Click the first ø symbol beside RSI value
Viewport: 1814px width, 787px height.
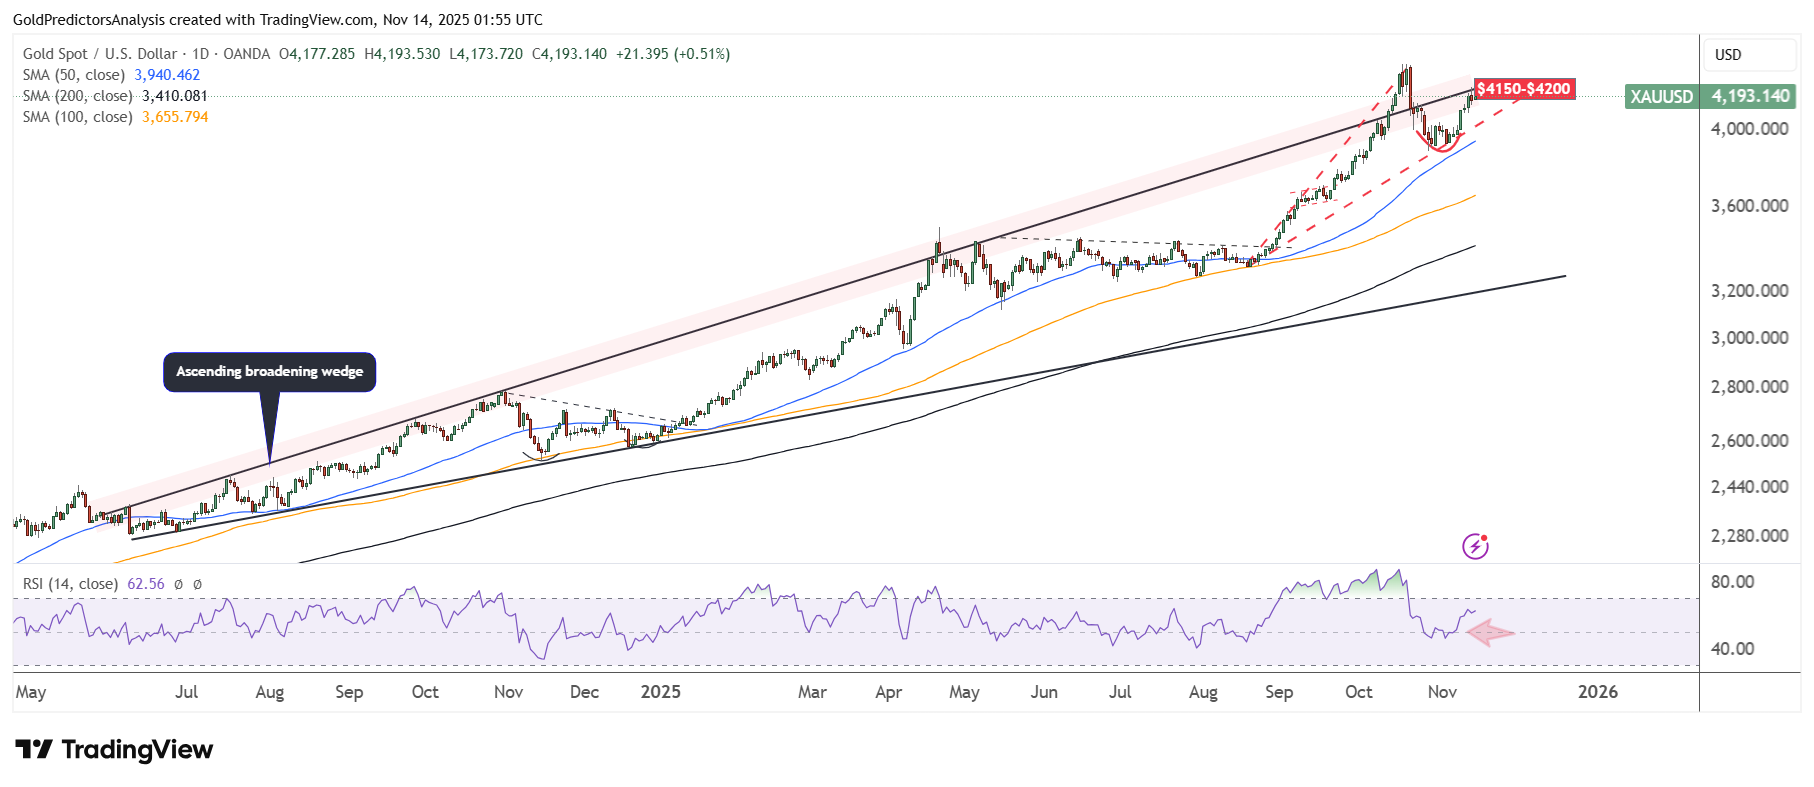(178, 584)
